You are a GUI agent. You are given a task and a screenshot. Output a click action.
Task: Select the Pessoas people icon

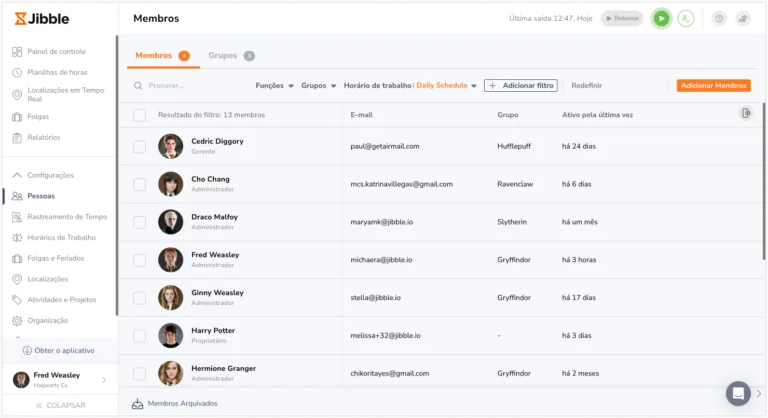pos(17,196)
